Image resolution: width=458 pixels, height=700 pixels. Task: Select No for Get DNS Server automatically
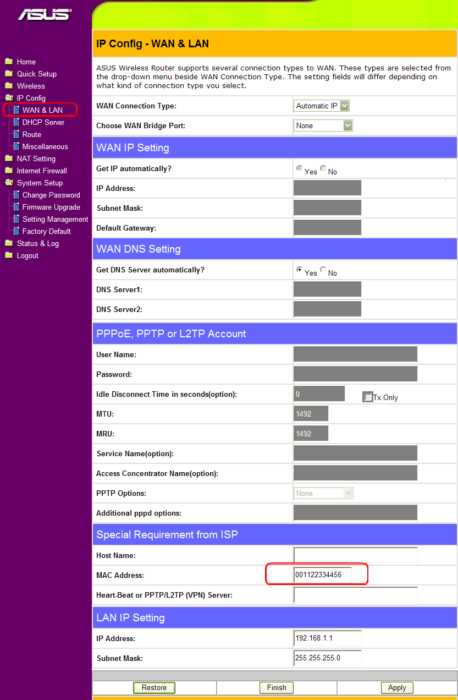pos(323,270)
